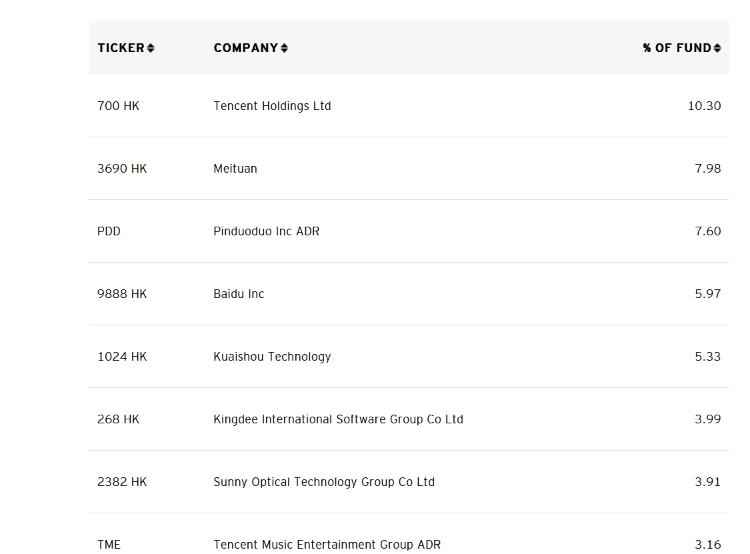Image resolution: width=750 pixels, height=554 pixels.
Task: Select company name Kuaishou Technology
Action: click(272, 357)
